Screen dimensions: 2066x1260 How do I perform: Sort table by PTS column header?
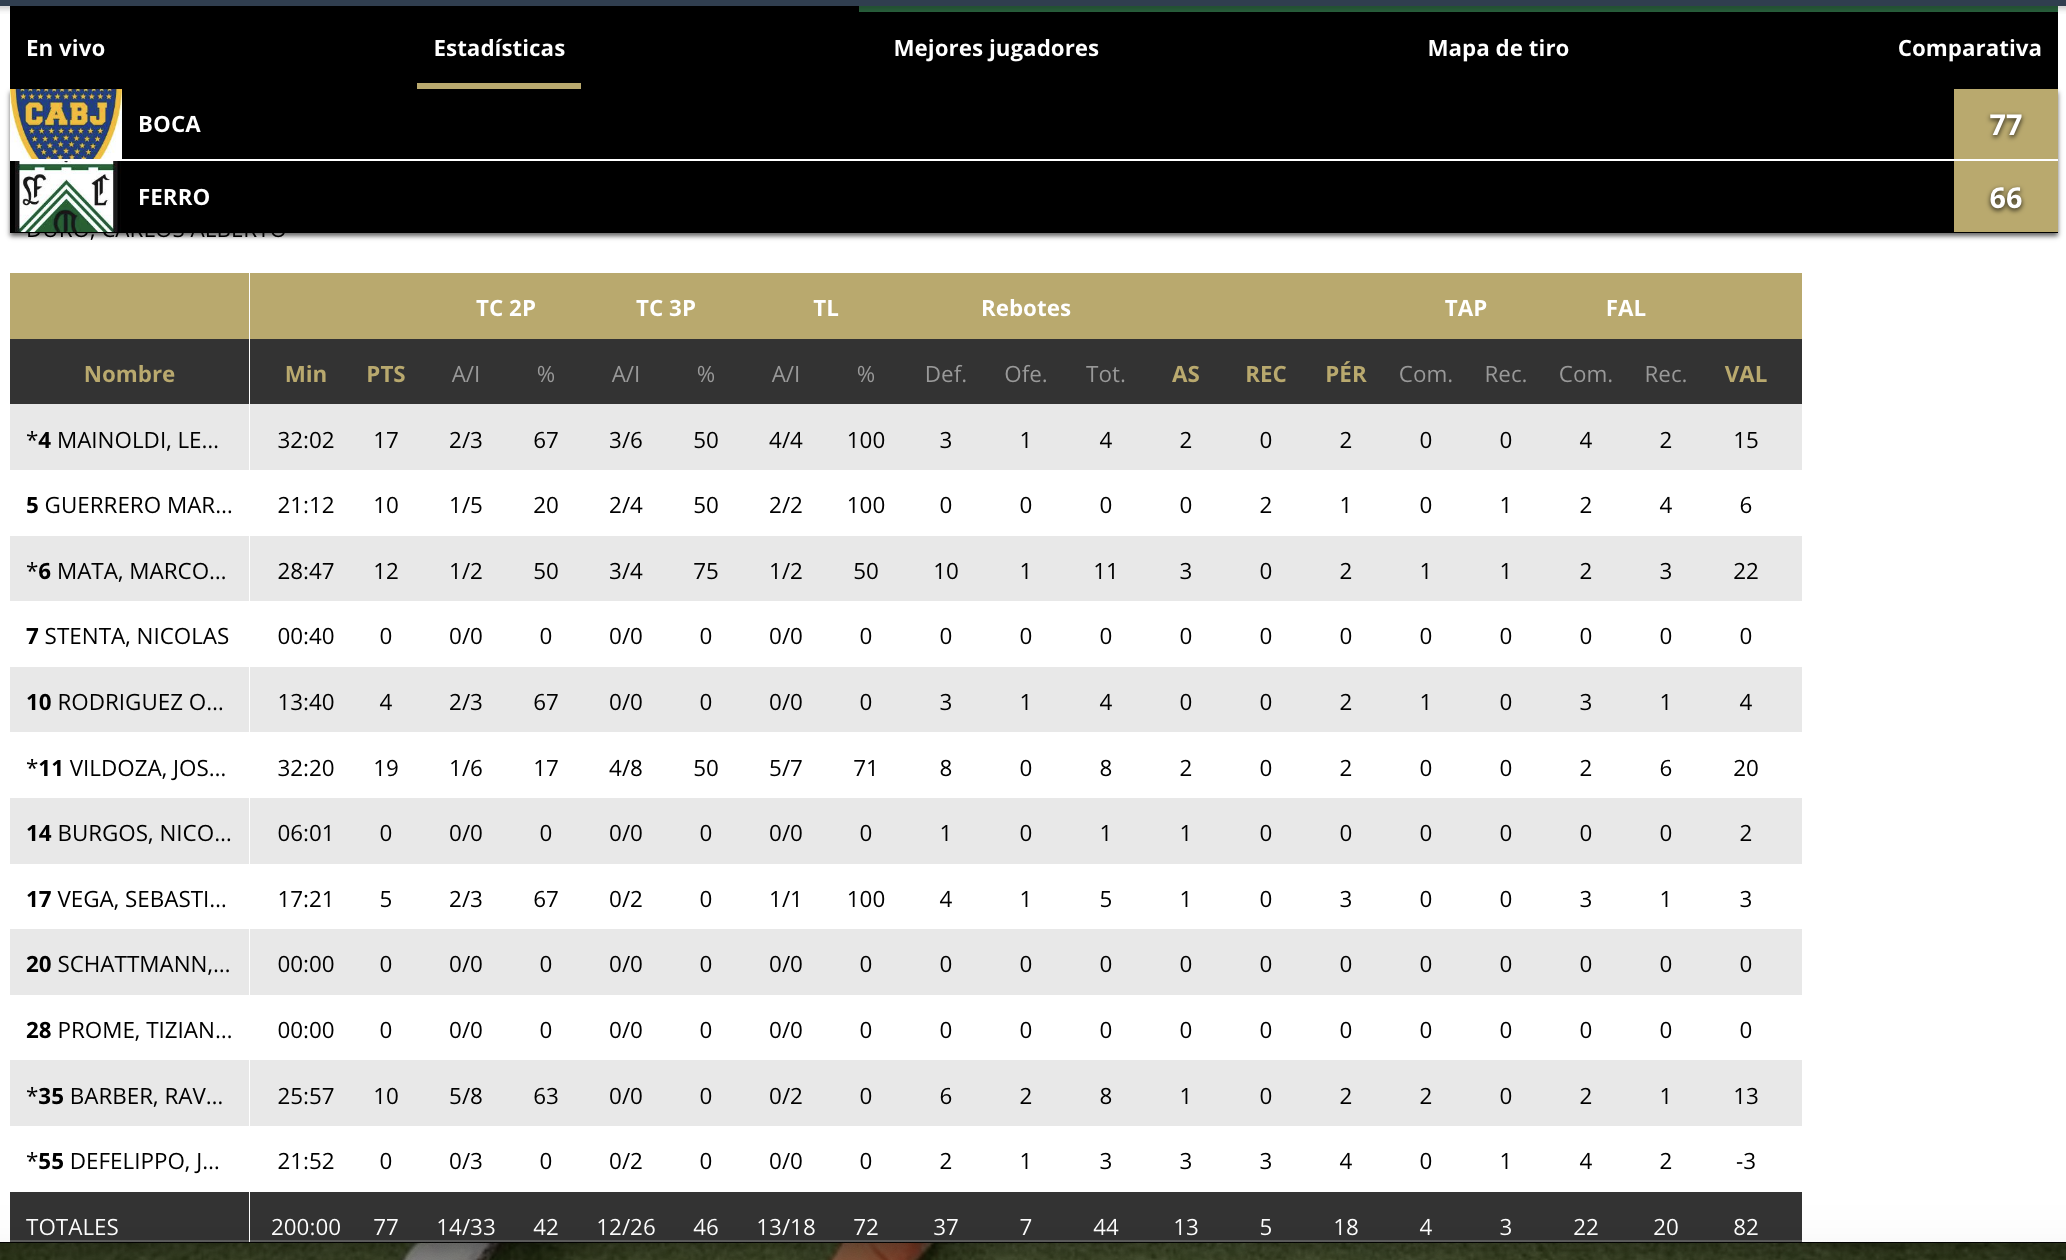pos(386,374)
